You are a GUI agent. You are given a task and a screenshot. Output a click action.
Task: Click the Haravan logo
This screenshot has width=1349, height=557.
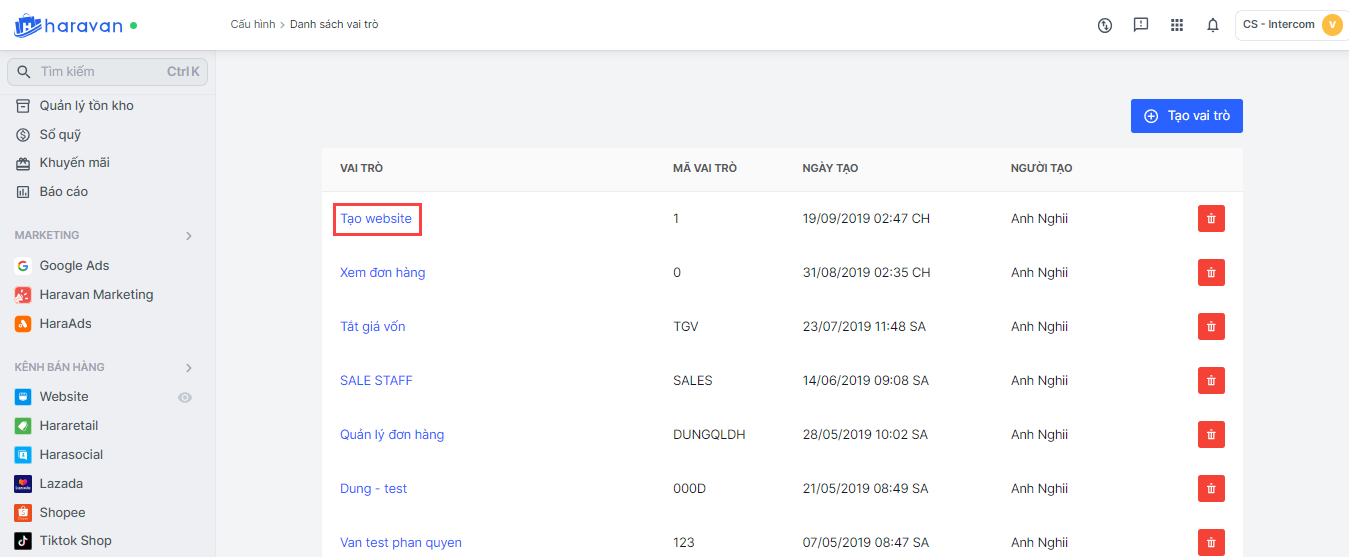point(68,25)
